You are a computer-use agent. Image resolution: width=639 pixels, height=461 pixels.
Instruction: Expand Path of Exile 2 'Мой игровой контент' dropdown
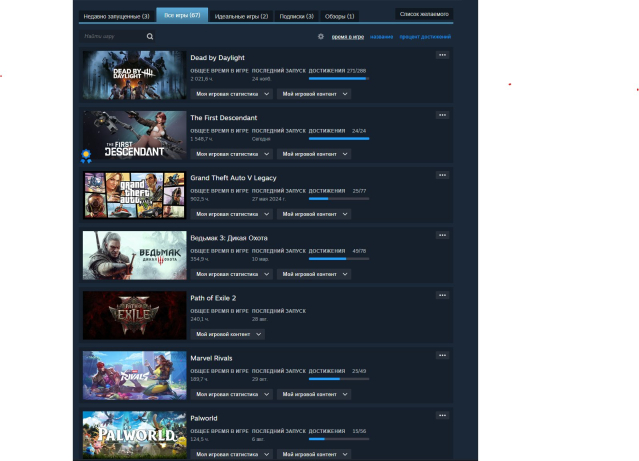point(228,334)
